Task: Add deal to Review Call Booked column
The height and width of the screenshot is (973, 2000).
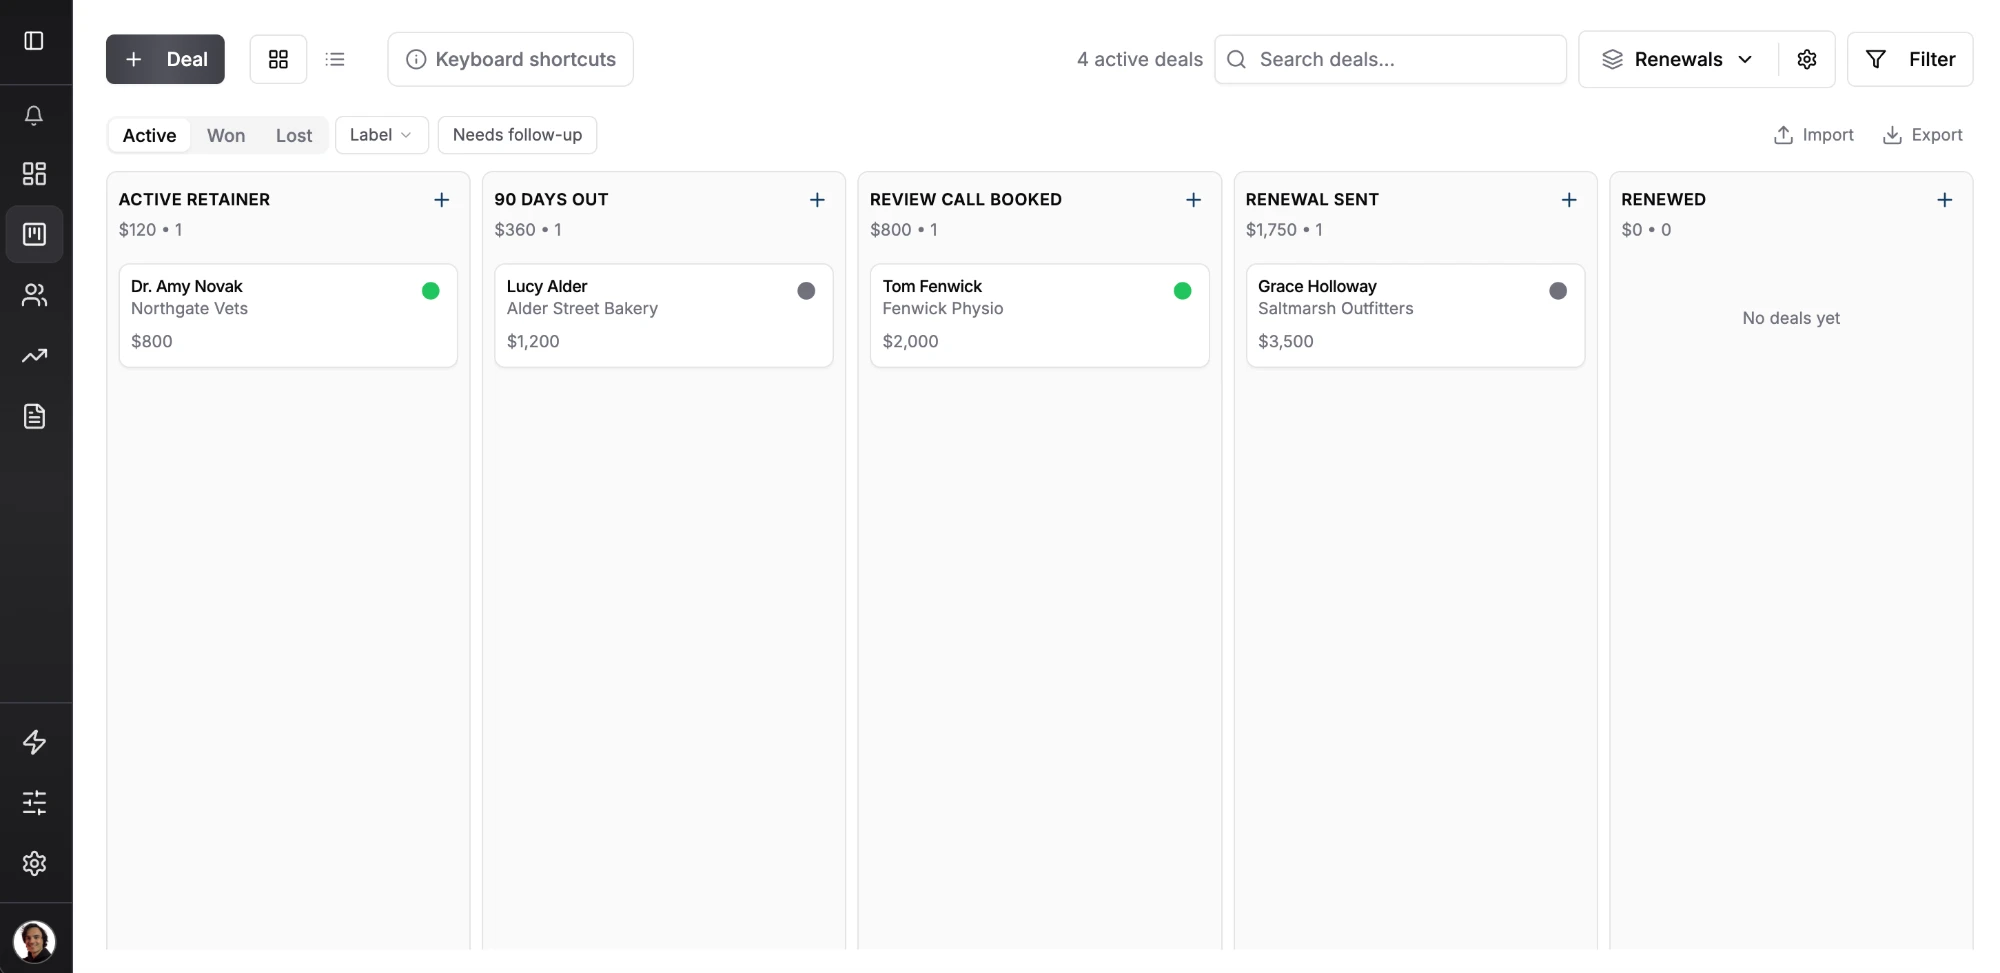Action: tap(1193, 200)
